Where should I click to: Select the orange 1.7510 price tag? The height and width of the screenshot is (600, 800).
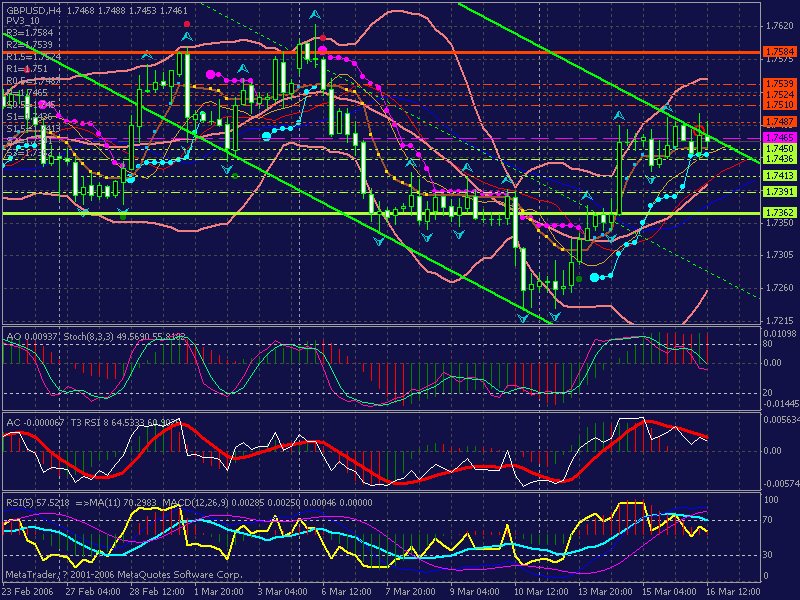[779, 105]
